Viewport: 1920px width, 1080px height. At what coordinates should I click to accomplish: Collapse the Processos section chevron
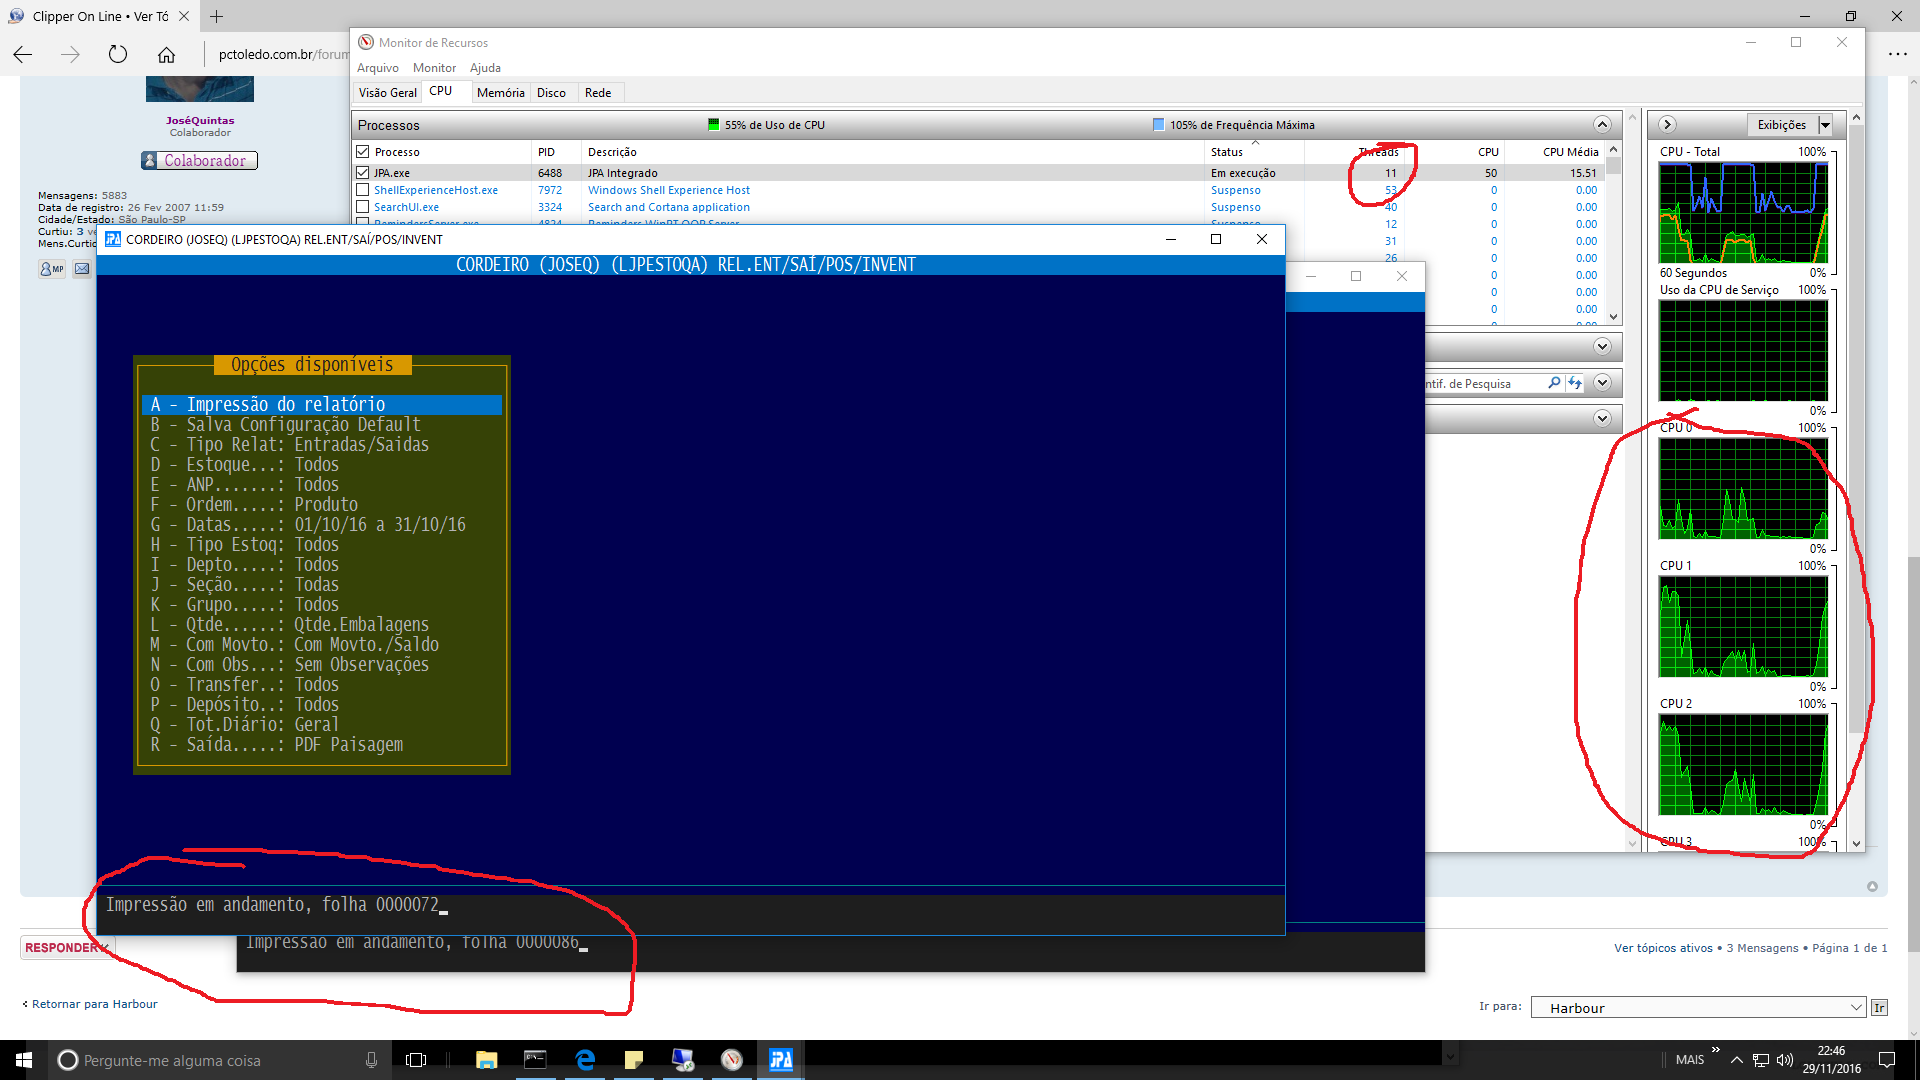coord(1602,125)
